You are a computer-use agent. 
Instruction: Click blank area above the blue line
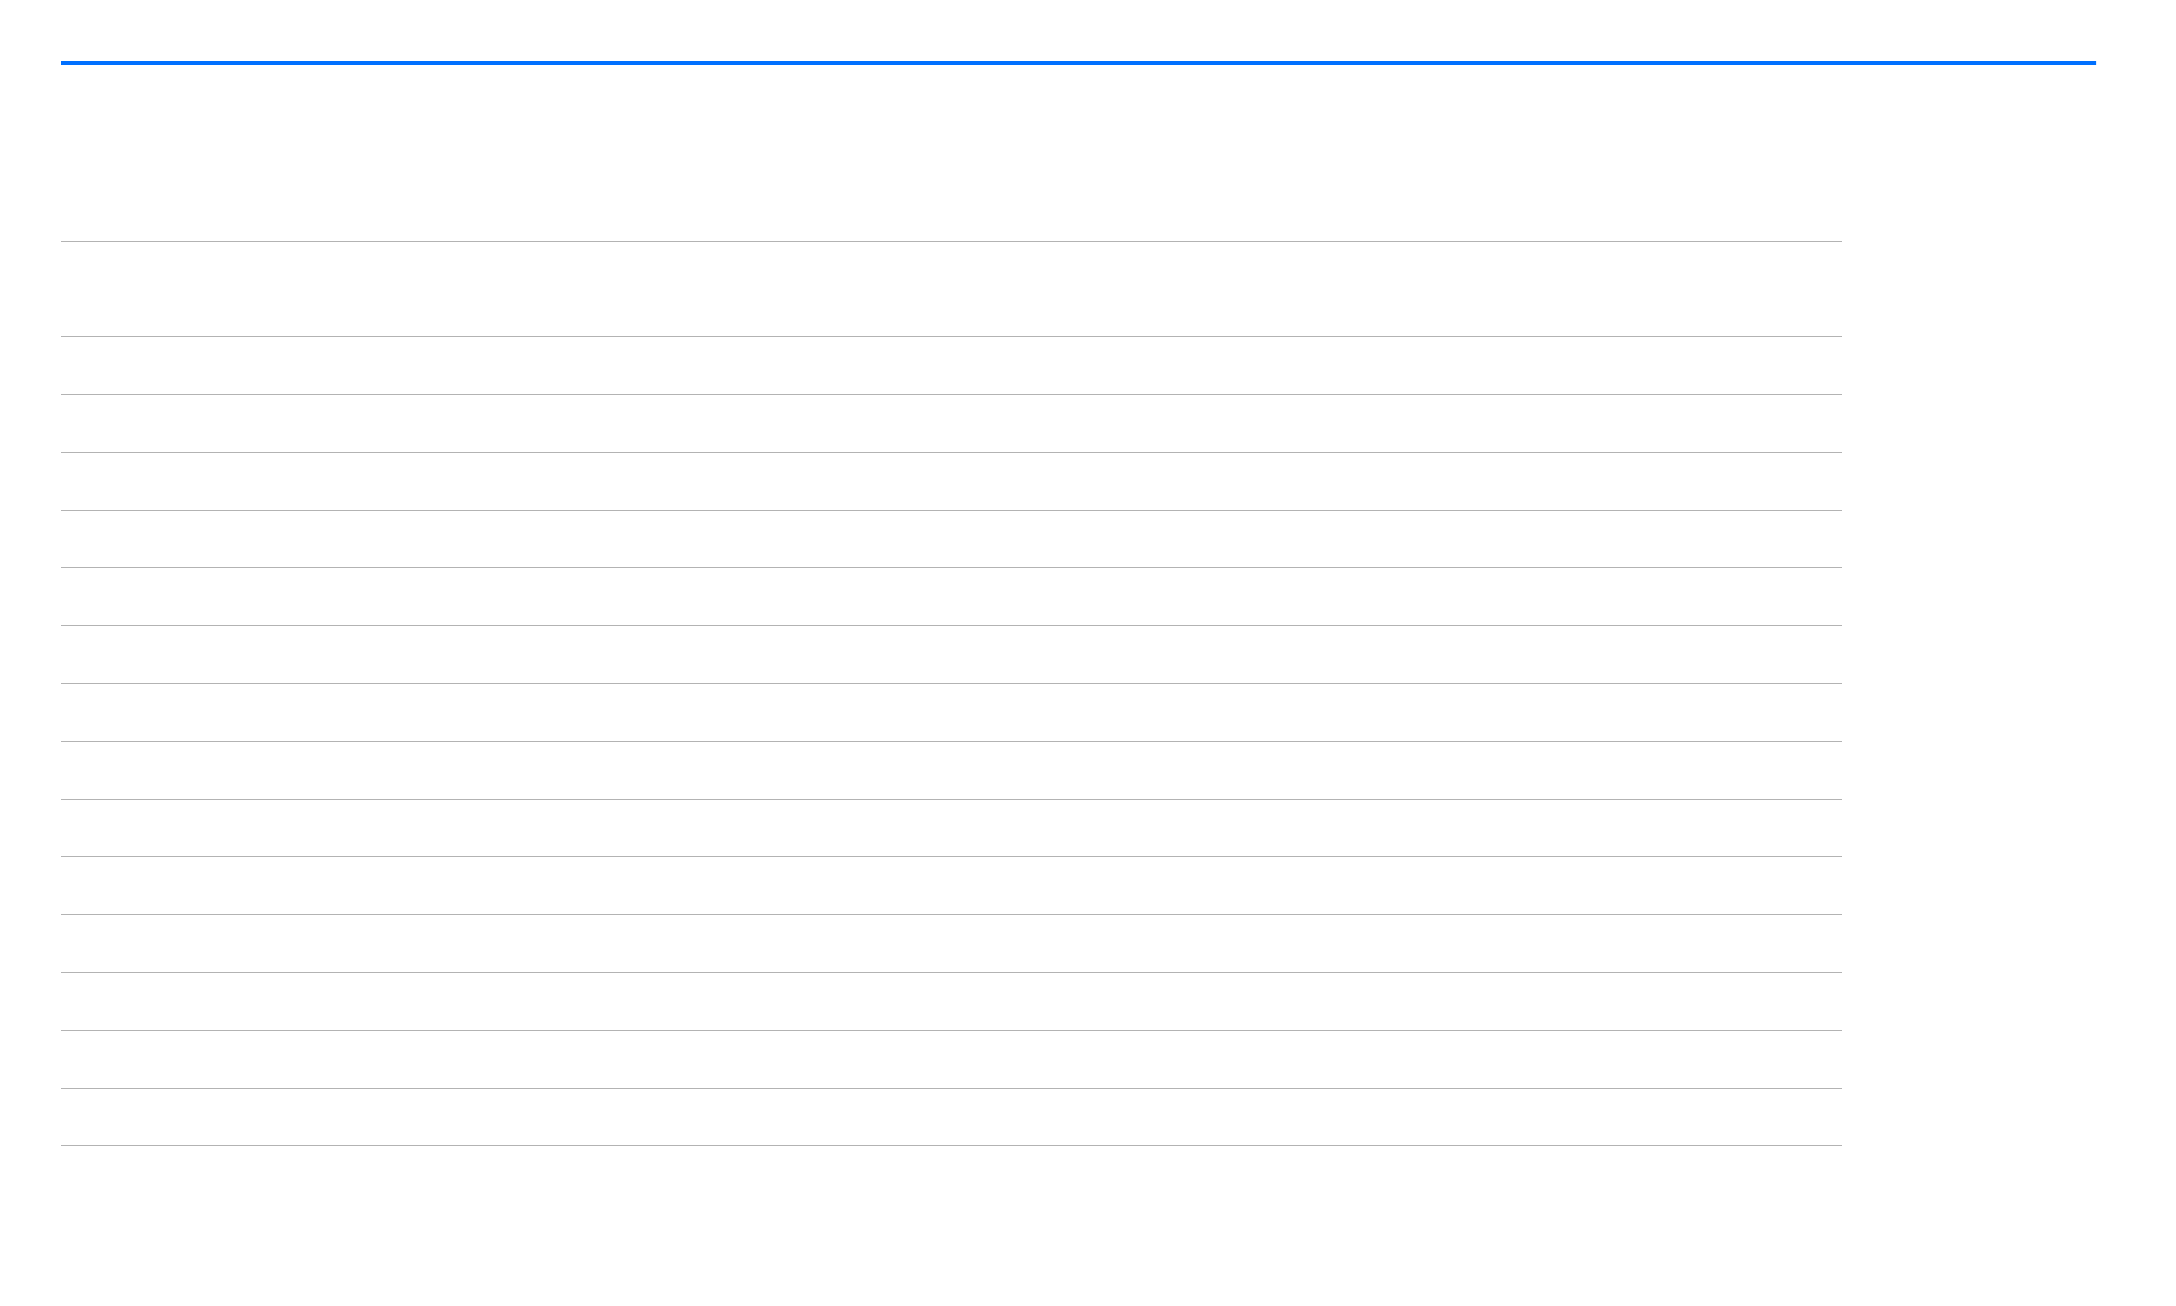pyautogui.click(x=1088, y=30)
